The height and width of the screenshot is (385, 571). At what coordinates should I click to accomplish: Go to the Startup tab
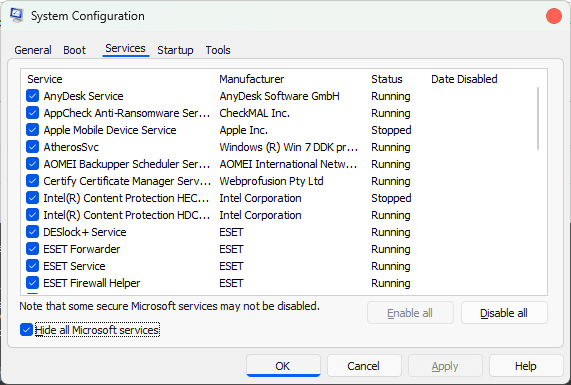pos(175,50)
